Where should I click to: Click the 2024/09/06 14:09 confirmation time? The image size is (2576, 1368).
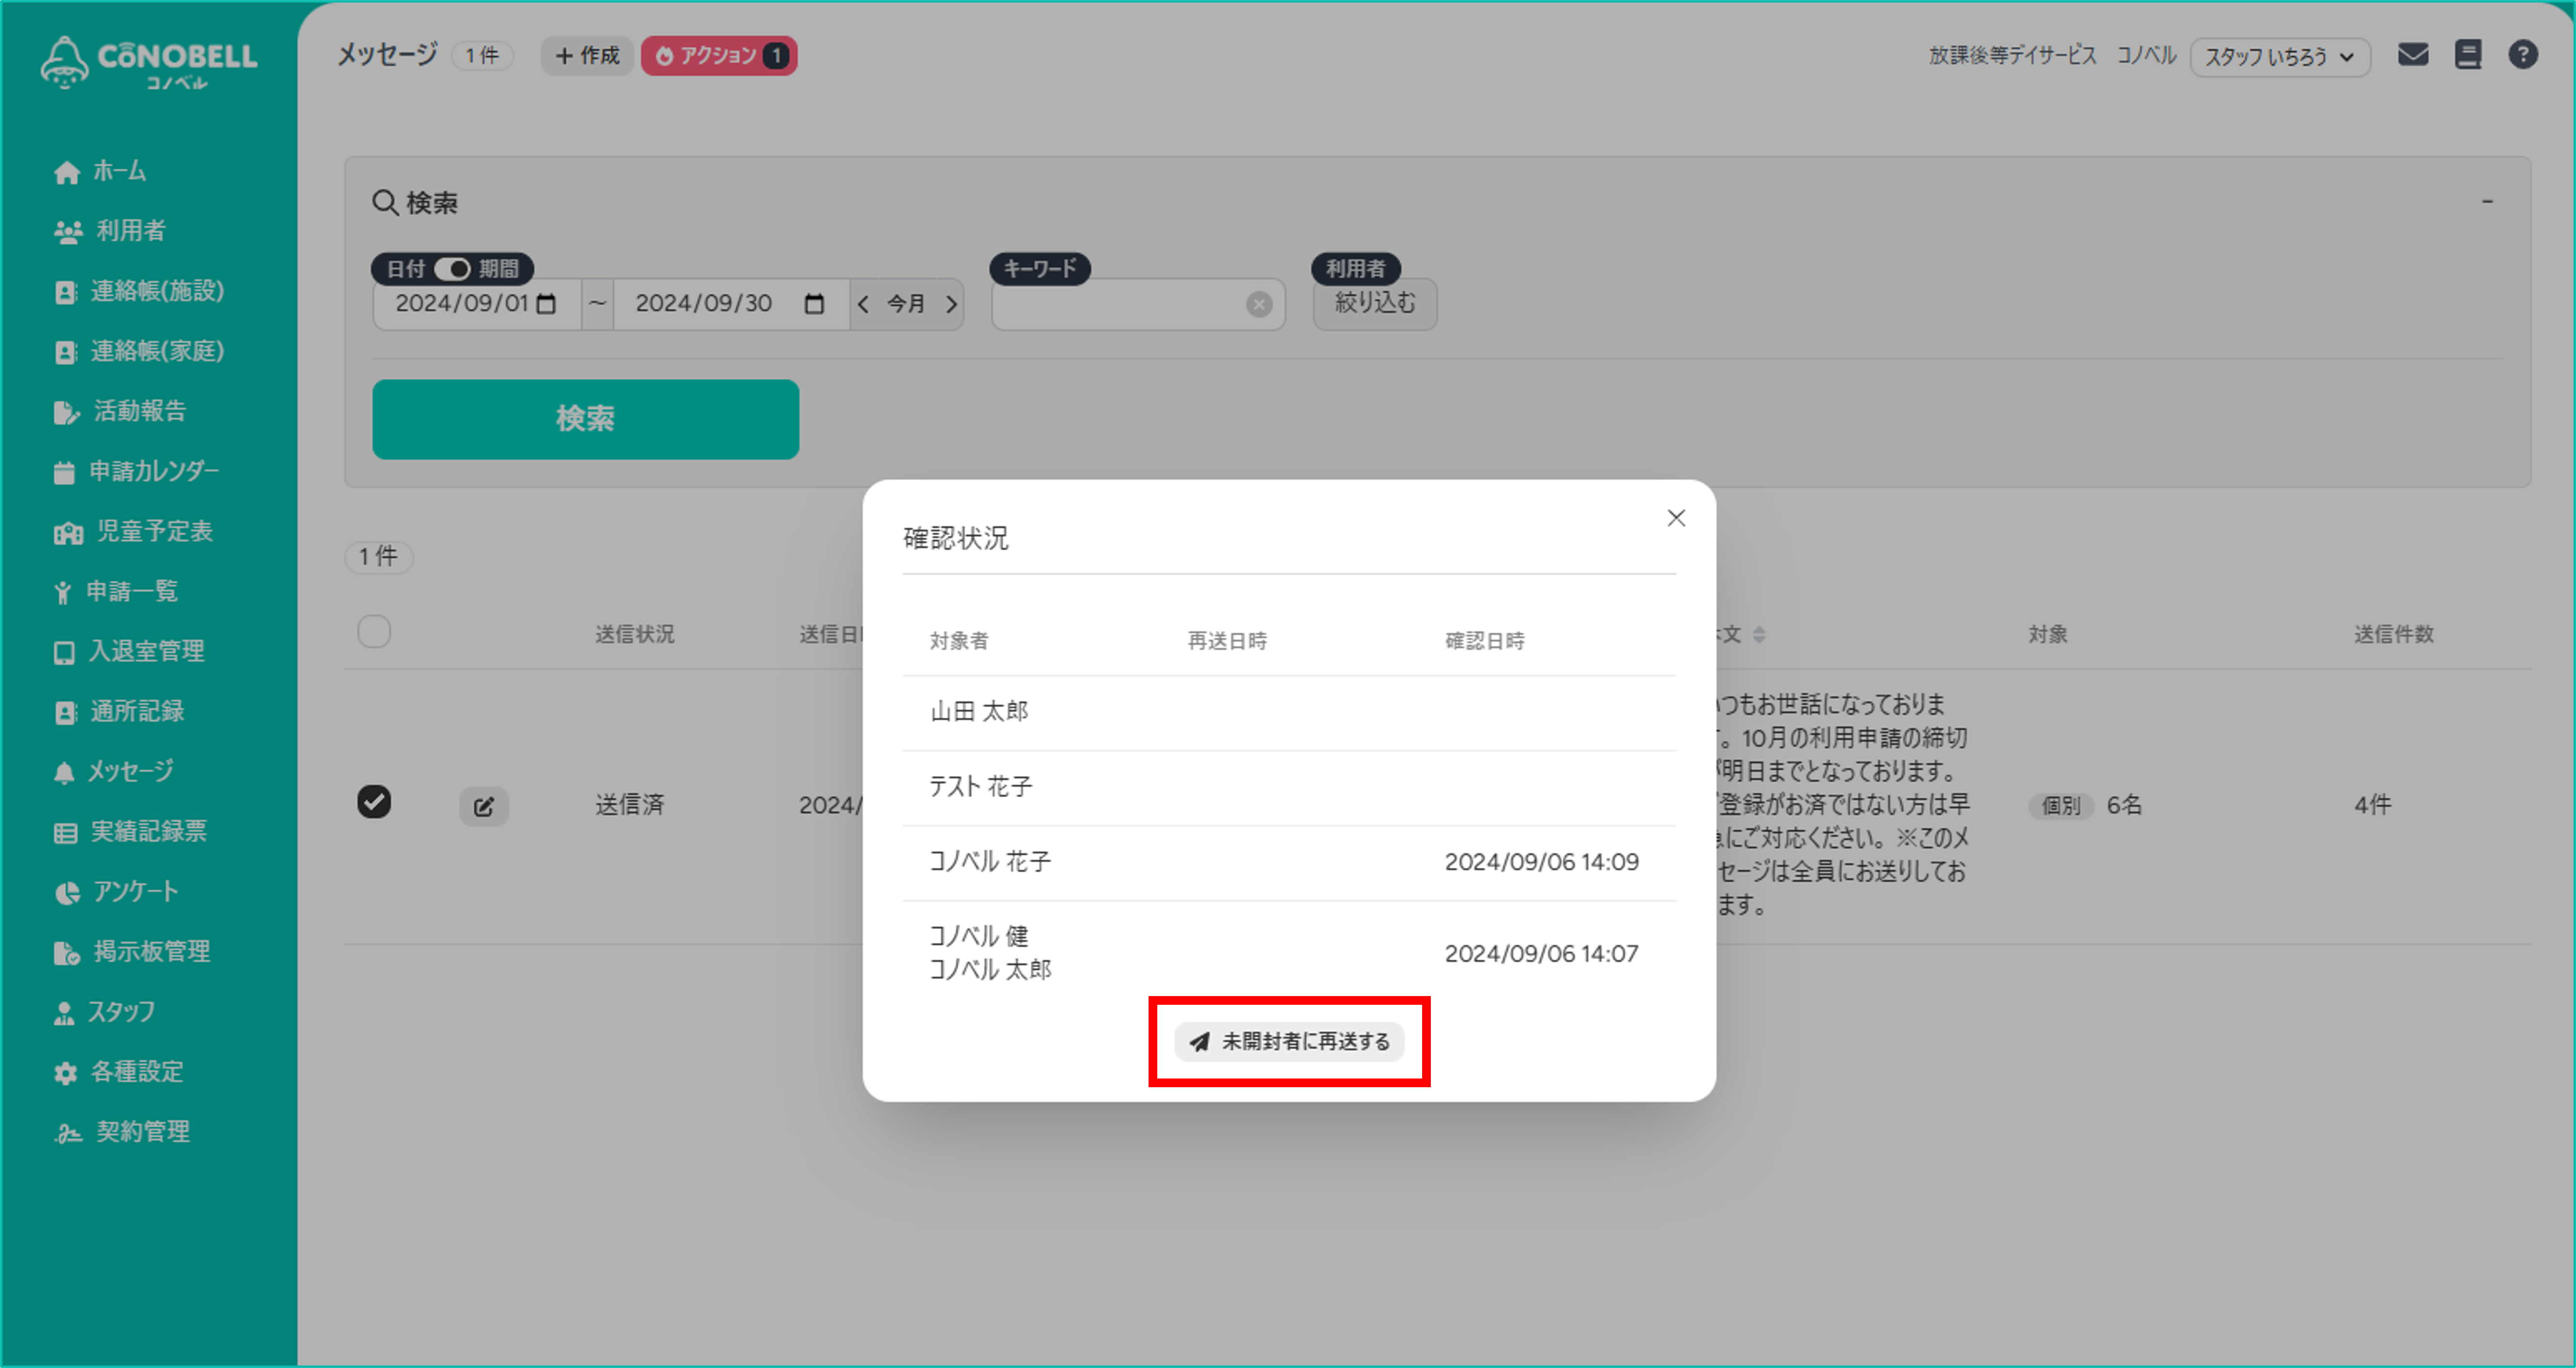(x=1541, y=862)
